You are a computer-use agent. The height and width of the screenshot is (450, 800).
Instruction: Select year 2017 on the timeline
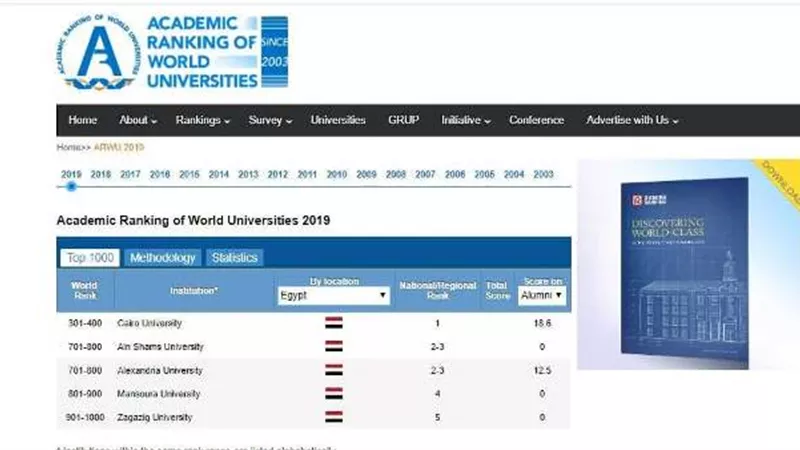pyautogui.click(x=130, y=174)
